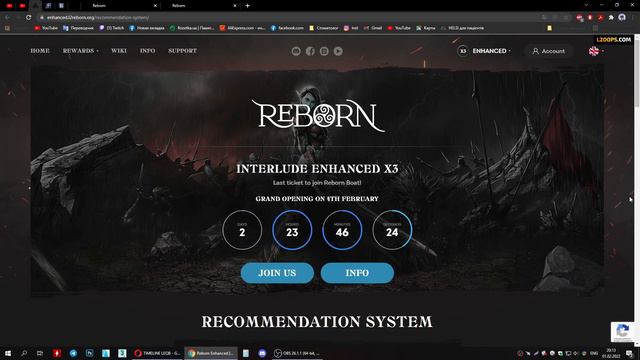Image resolution: width=640 pixels, height=360 pixels.
Task: Open the browser extensions puzzle icon
Action: (x=611, y=18)
